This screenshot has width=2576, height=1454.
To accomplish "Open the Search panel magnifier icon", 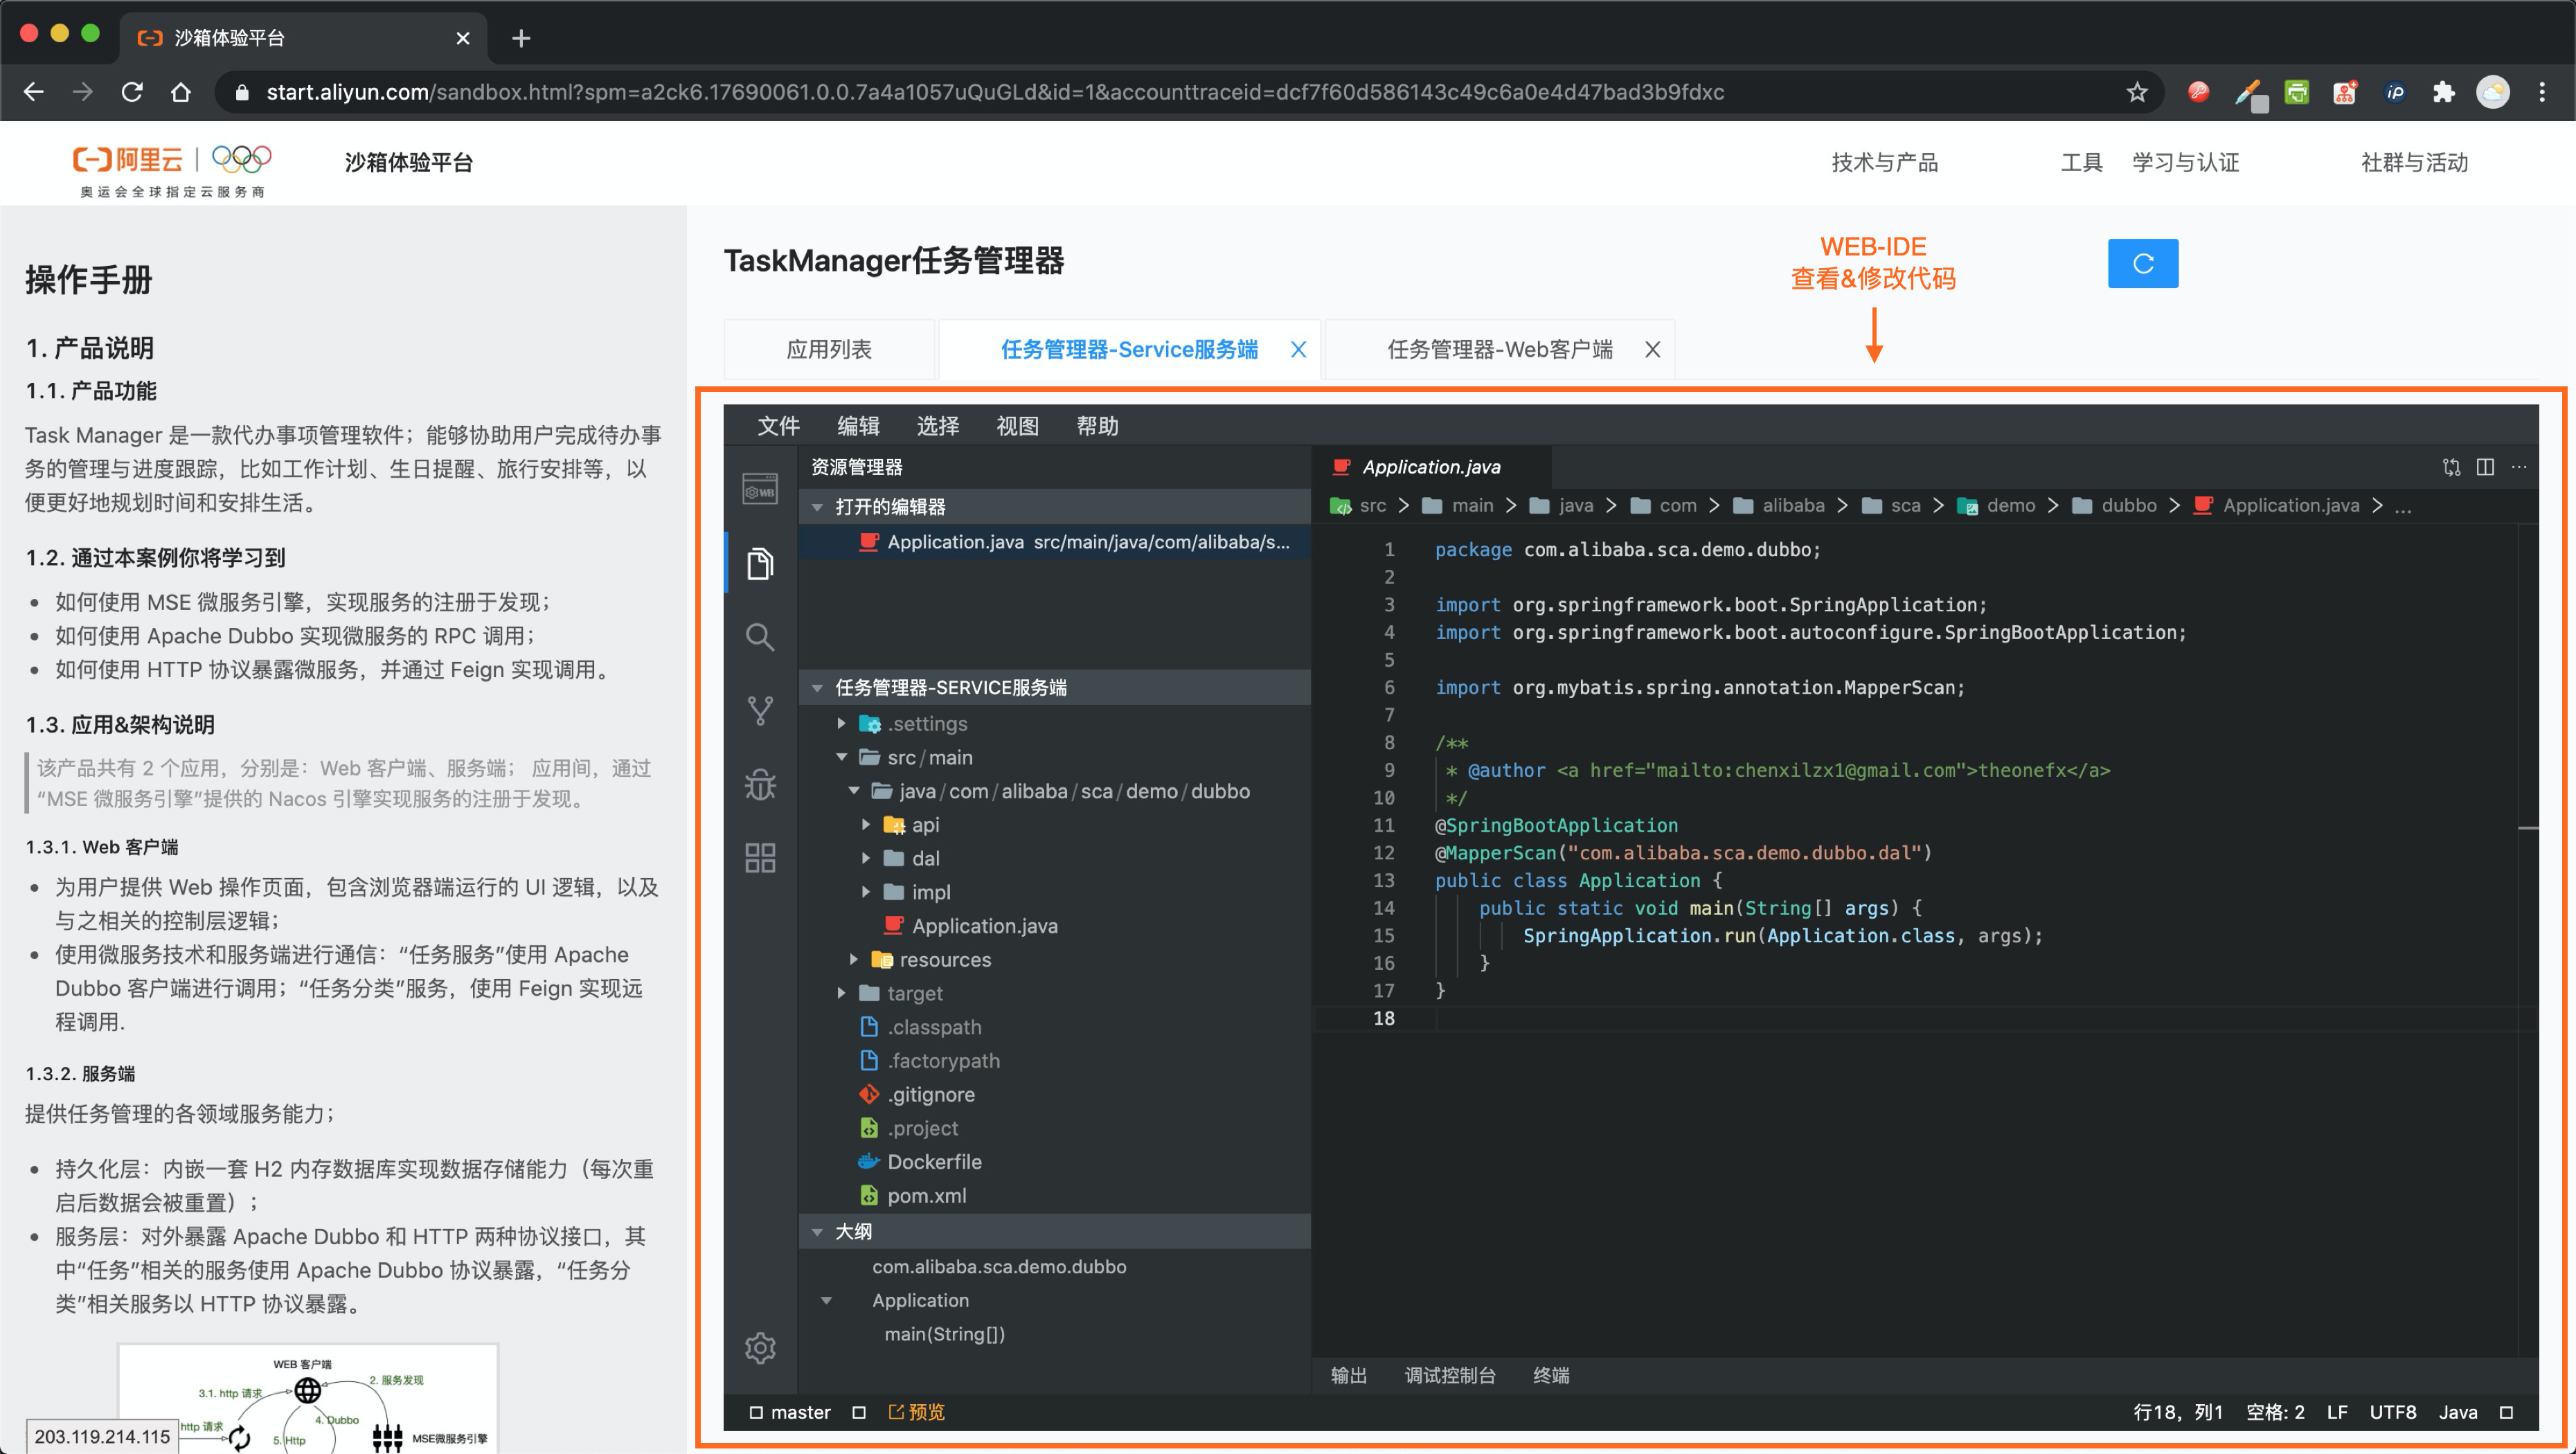I will point(760,637).
